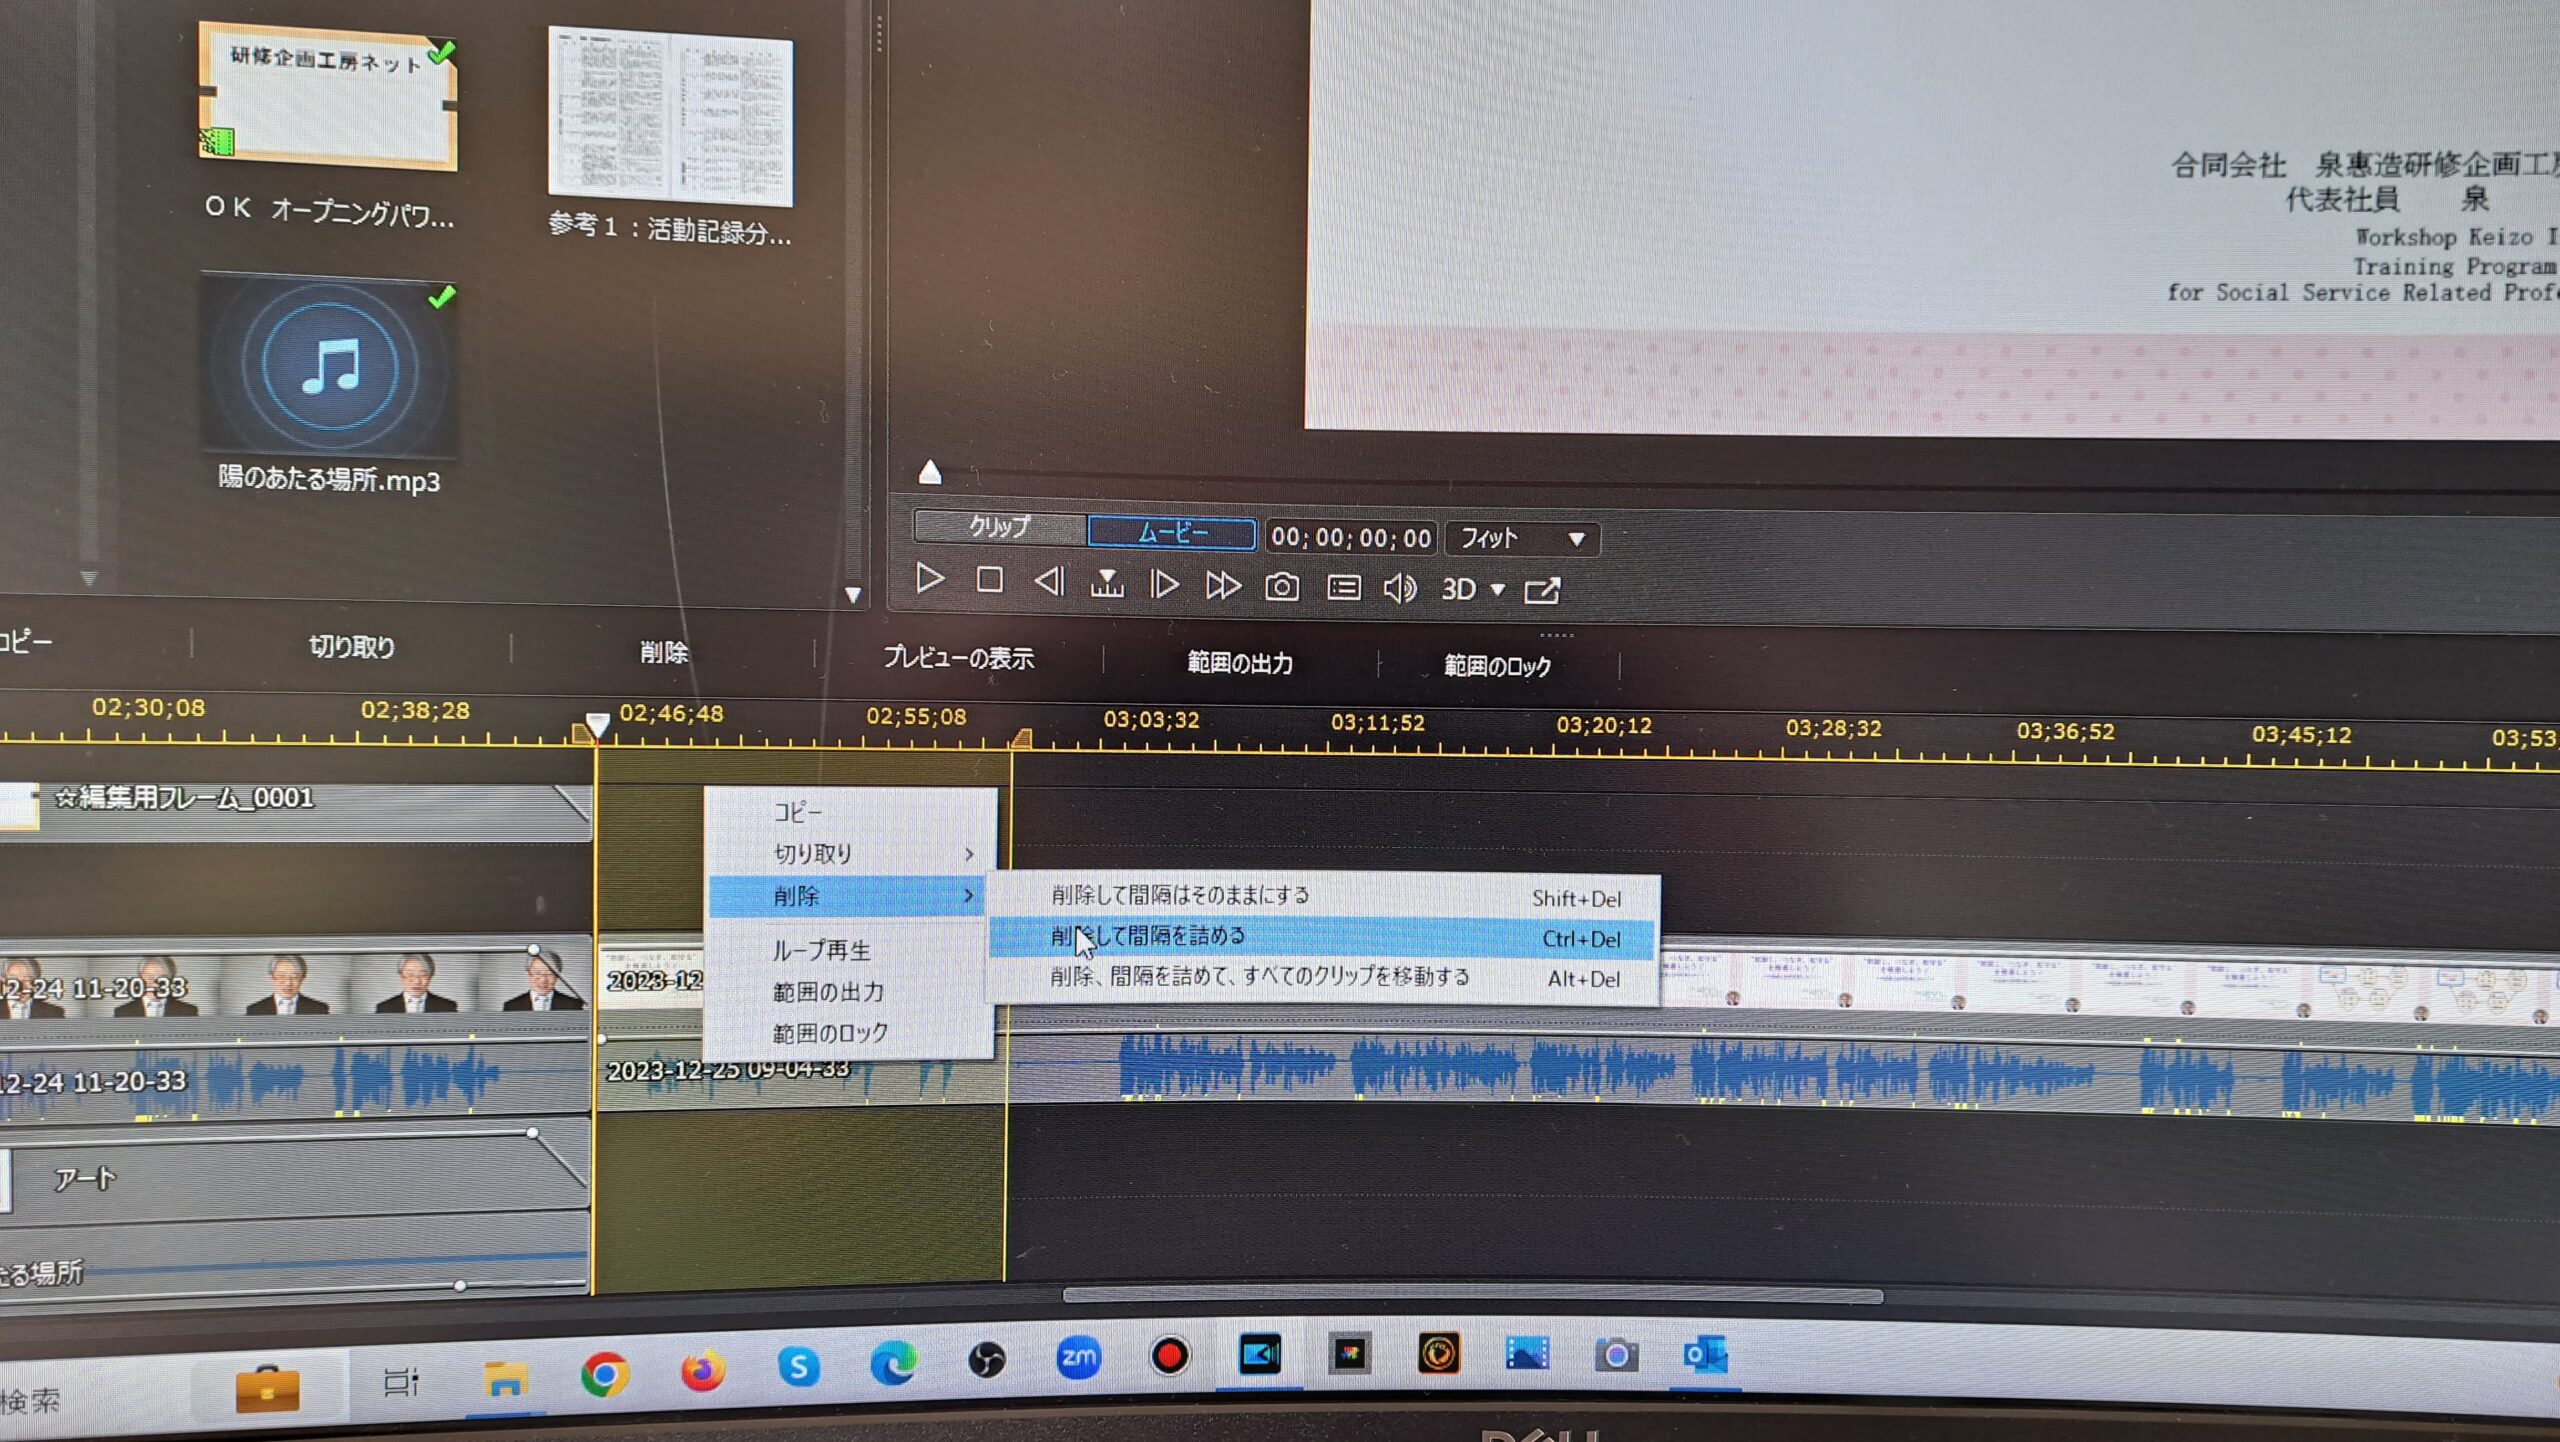Viewport: 2560px width, 1442px height.
Task: Open the 3D mode dropdown arrow
Action: (1497, 590)
